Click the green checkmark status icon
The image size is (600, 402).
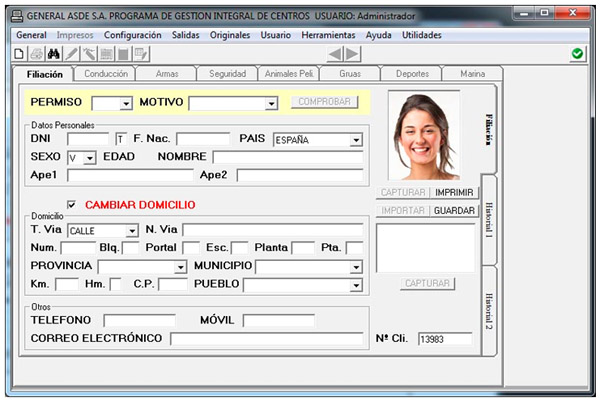pos(578,53)
